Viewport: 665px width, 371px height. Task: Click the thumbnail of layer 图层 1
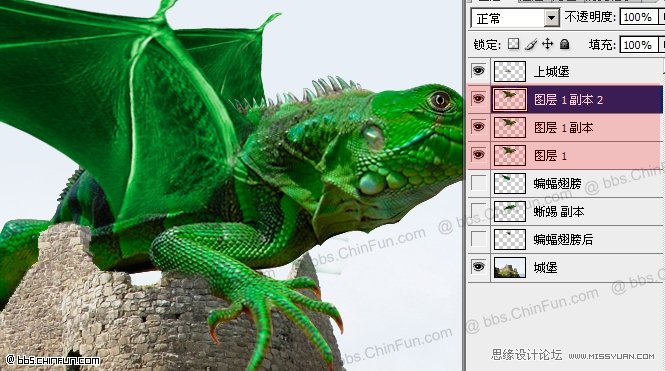pyautogui.click(x=510, y=155)
